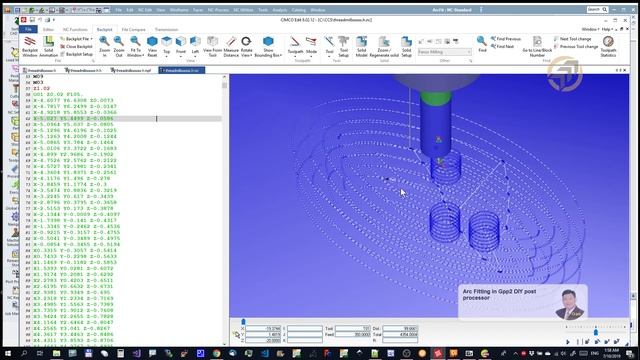Open the taskbar clock and date
Screen dimensions: 640x360
pyautogui.click(x=611, y=353)
